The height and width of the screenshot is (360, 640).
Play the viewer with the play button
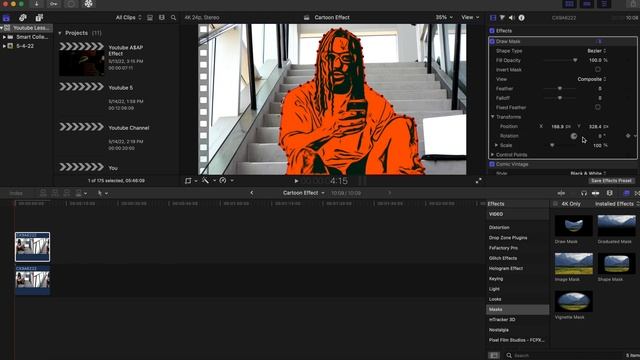coord(296,181)
